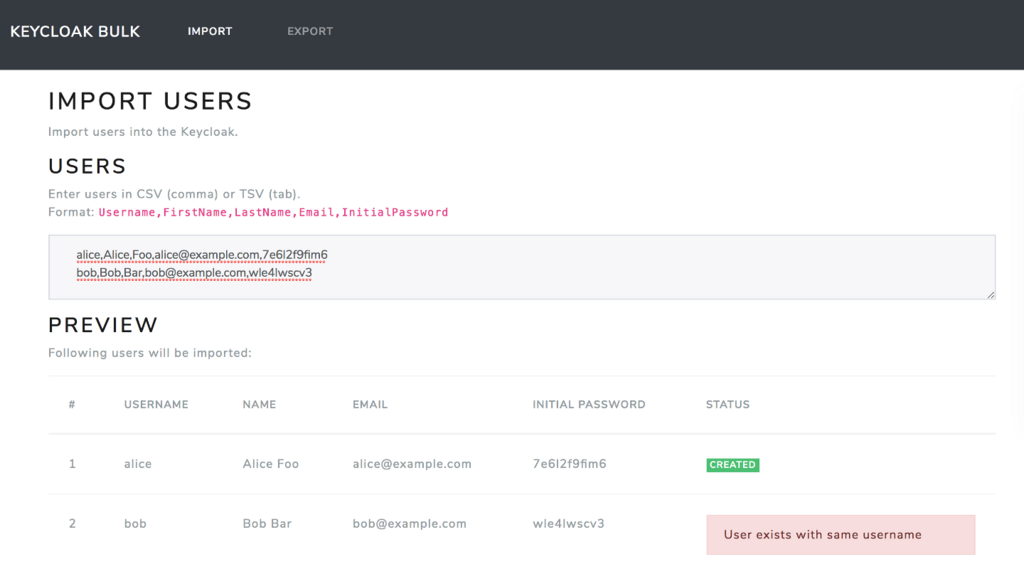Screen dimensions: 1024x569
Task: Click the textarea resize handle corner
Action: click(x=991, y=295)
